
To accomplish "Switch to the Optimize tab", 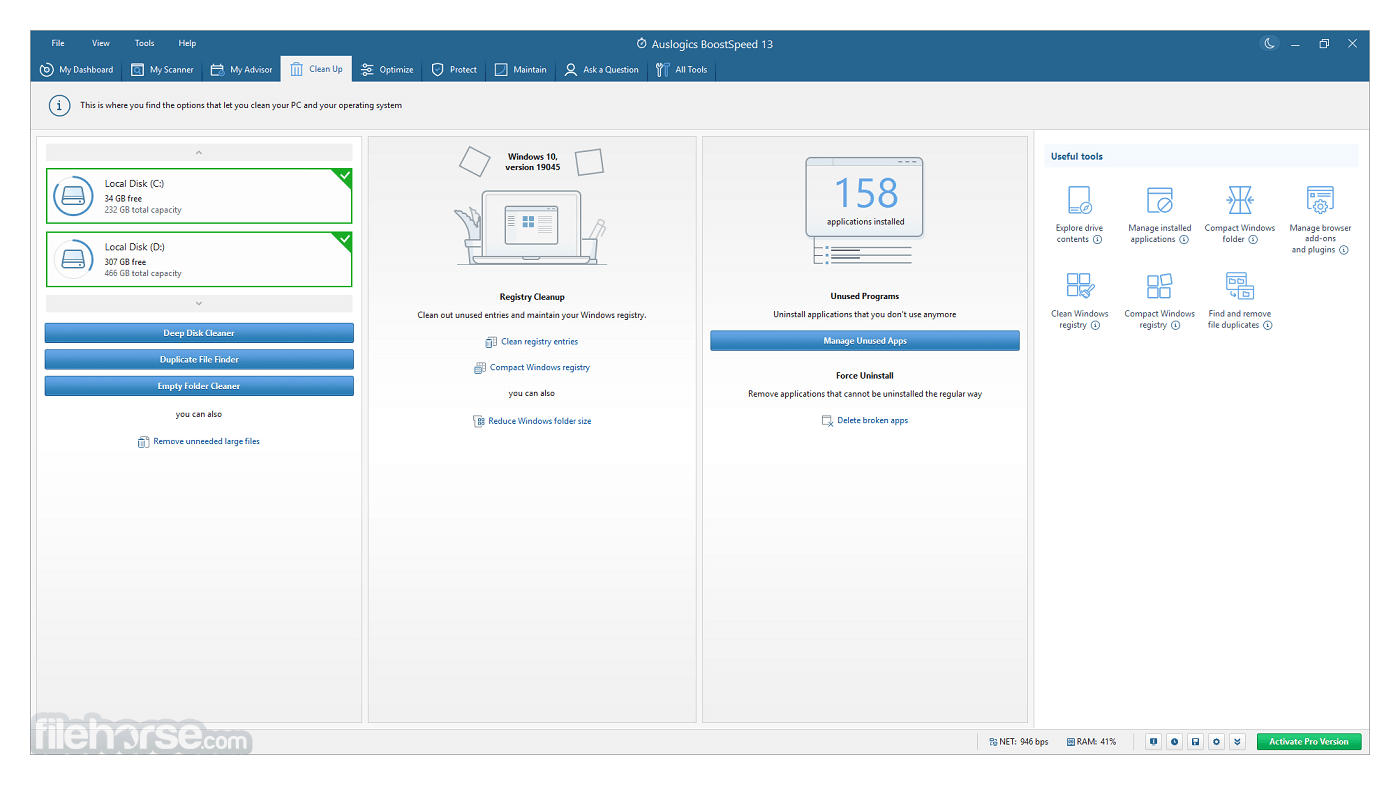I will point(387,70).
